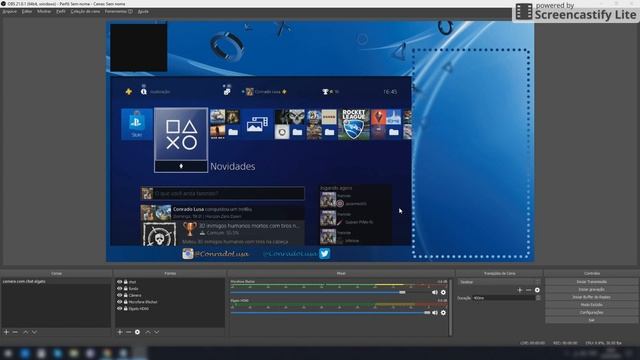Adjust the Duração spinner arrows
The height and width of the screenshot is (360, 640).
pos(538,298)
